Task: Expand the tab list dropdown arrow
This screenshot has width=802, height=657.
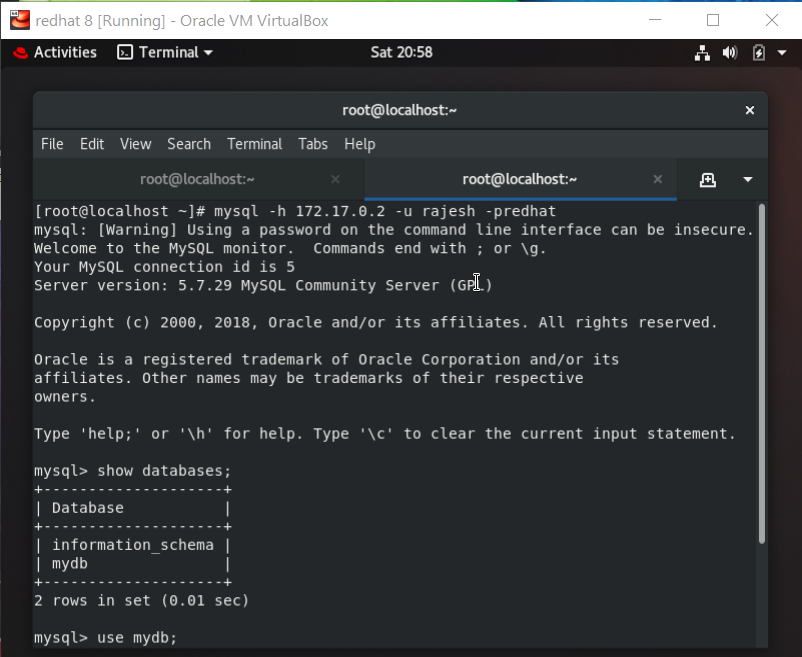Action: tap(748, 179)
